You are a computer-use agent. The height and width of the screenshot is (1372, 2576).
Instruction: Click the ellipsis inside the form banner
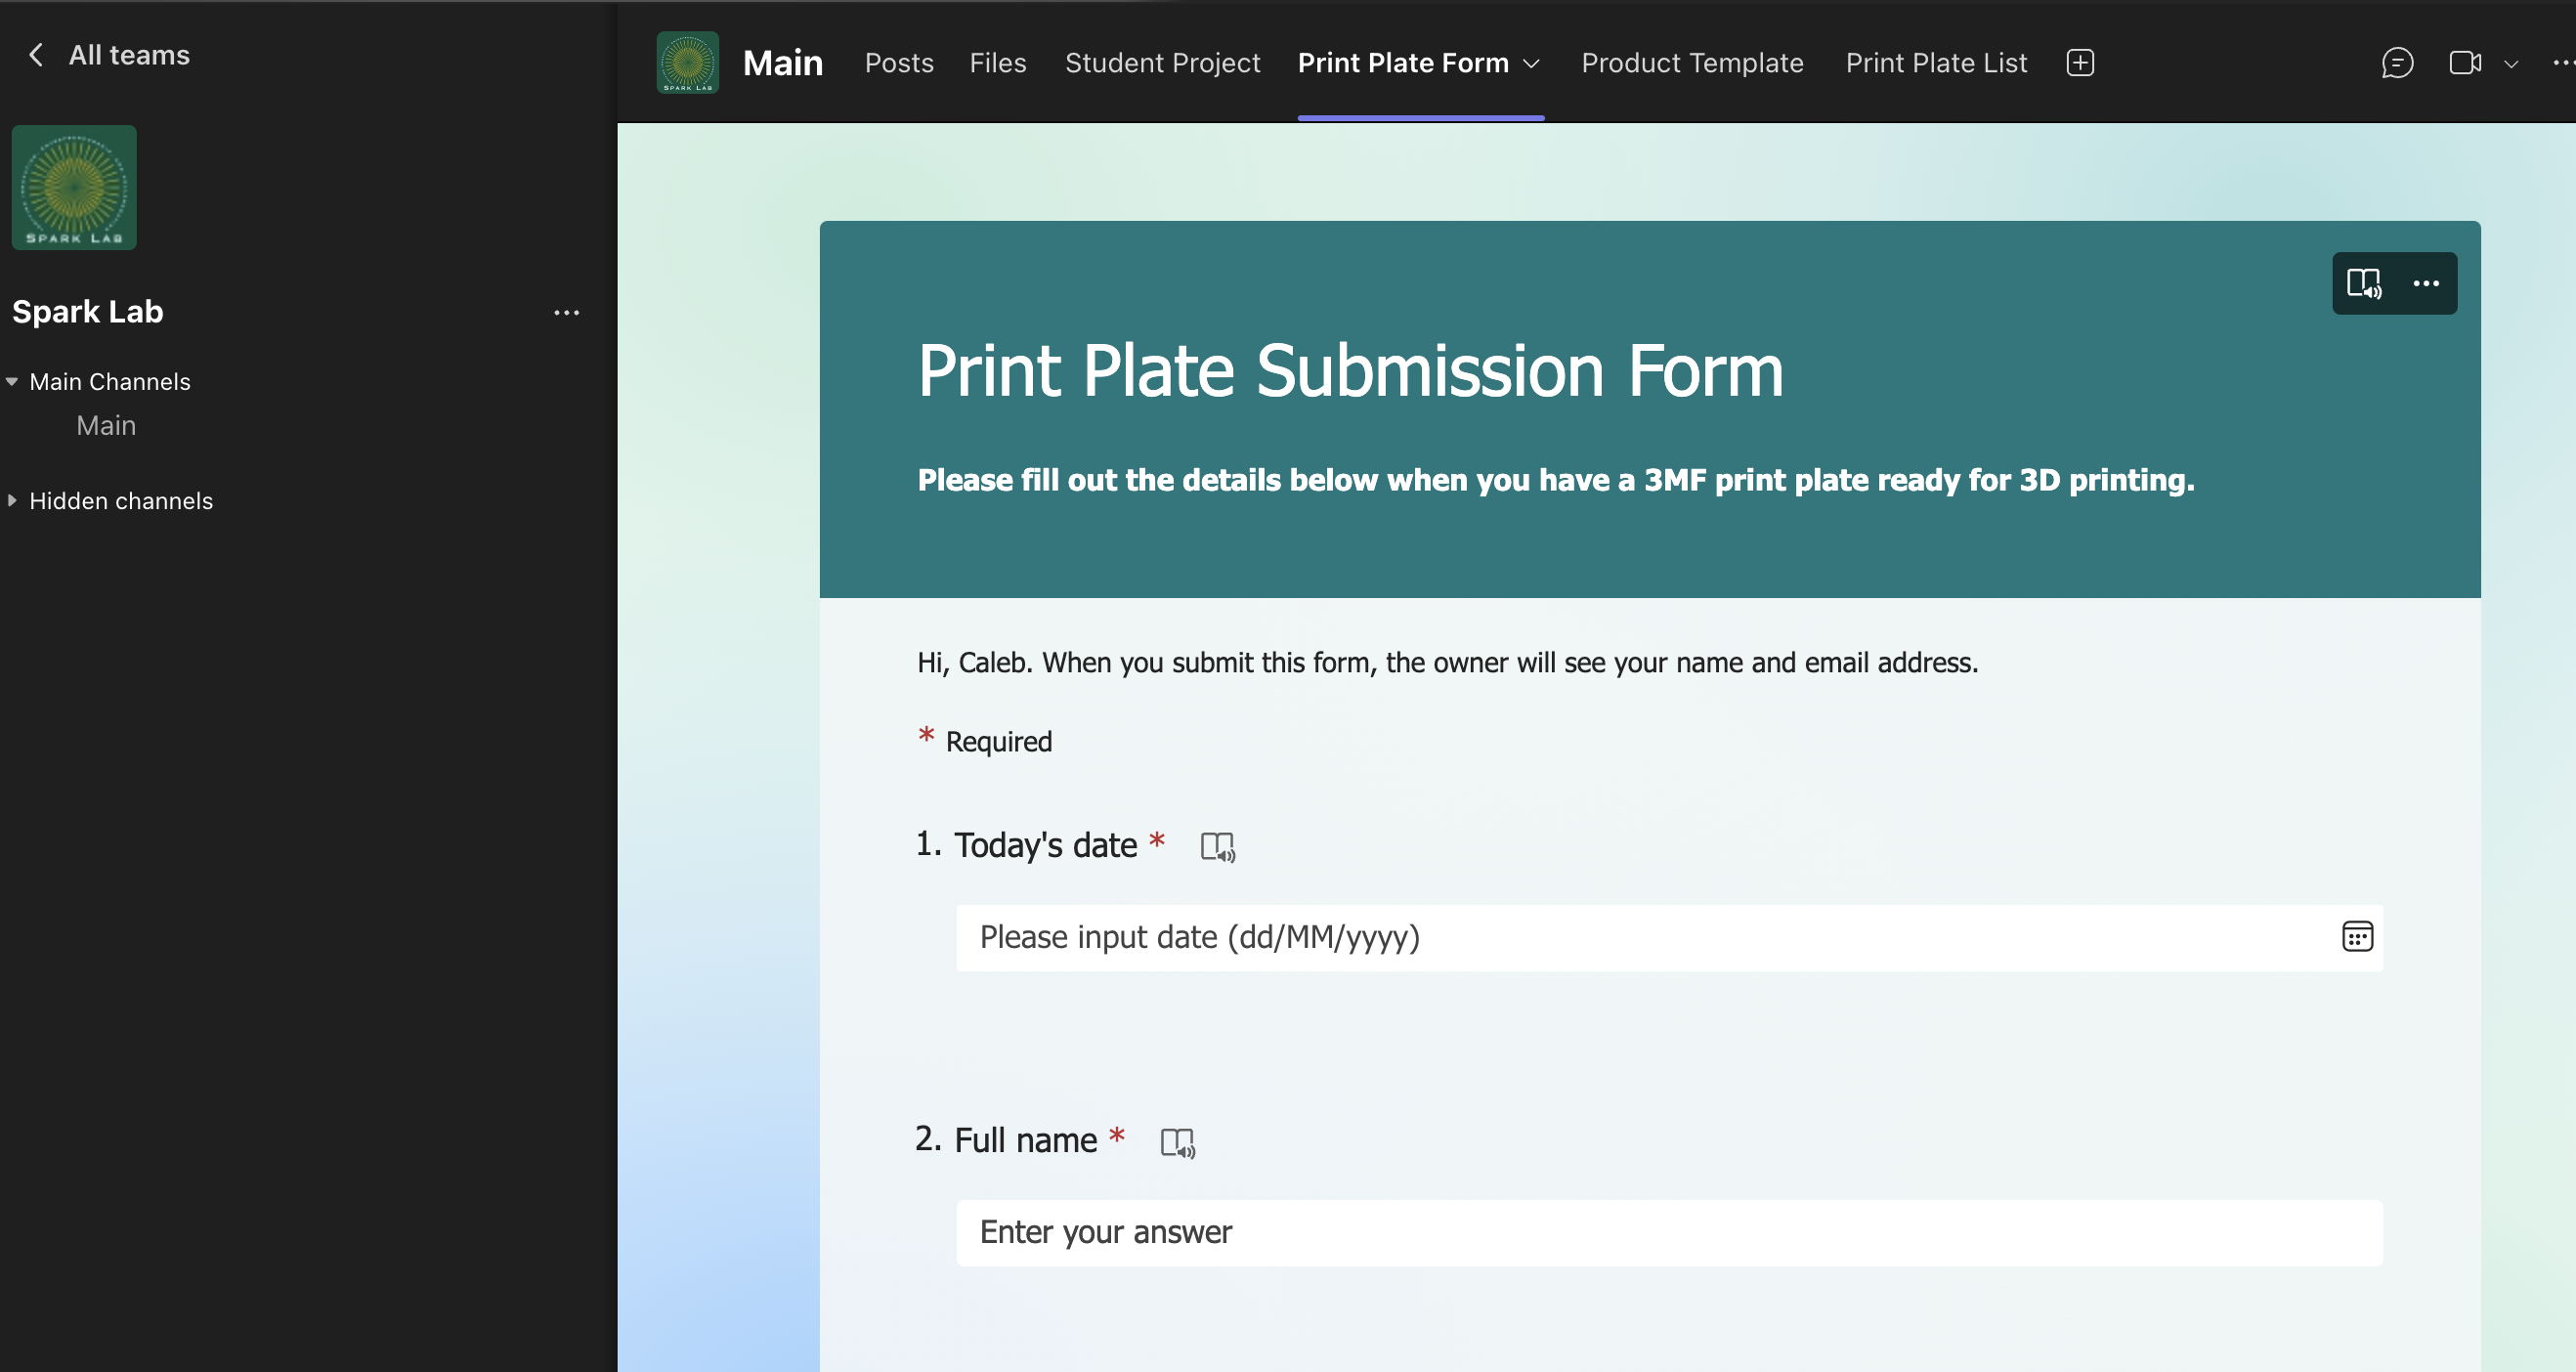click(x=2427, y=283)
